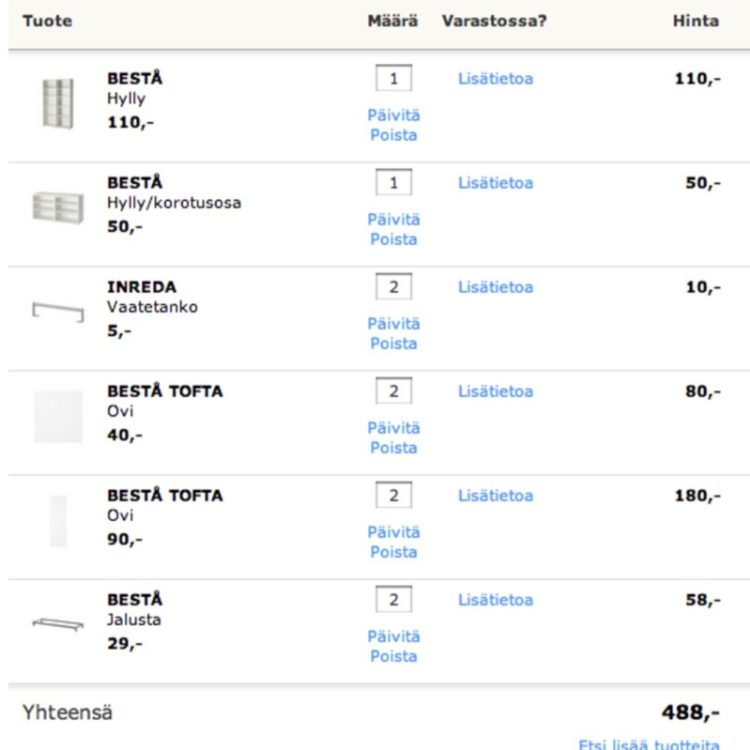Viewport: 750px width, 750px height.
Task: Open the INREDA Vaatetanko product image
Action: (x=58, y=312)
